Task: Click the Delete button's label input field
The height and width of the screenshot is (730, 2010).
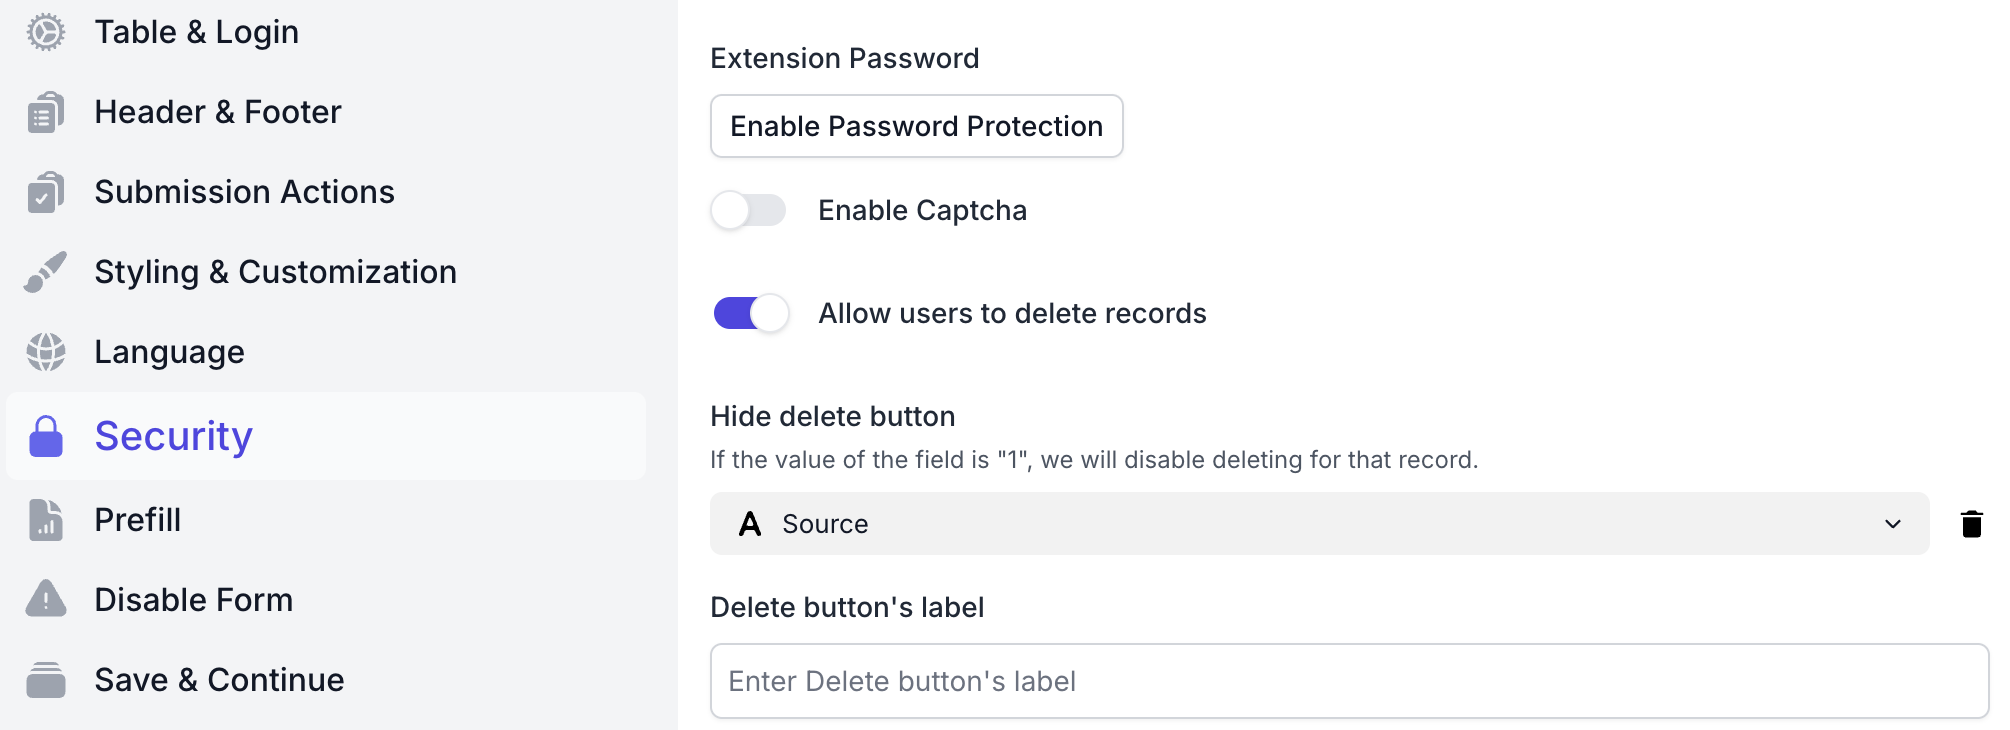Action: point(1348,681)
